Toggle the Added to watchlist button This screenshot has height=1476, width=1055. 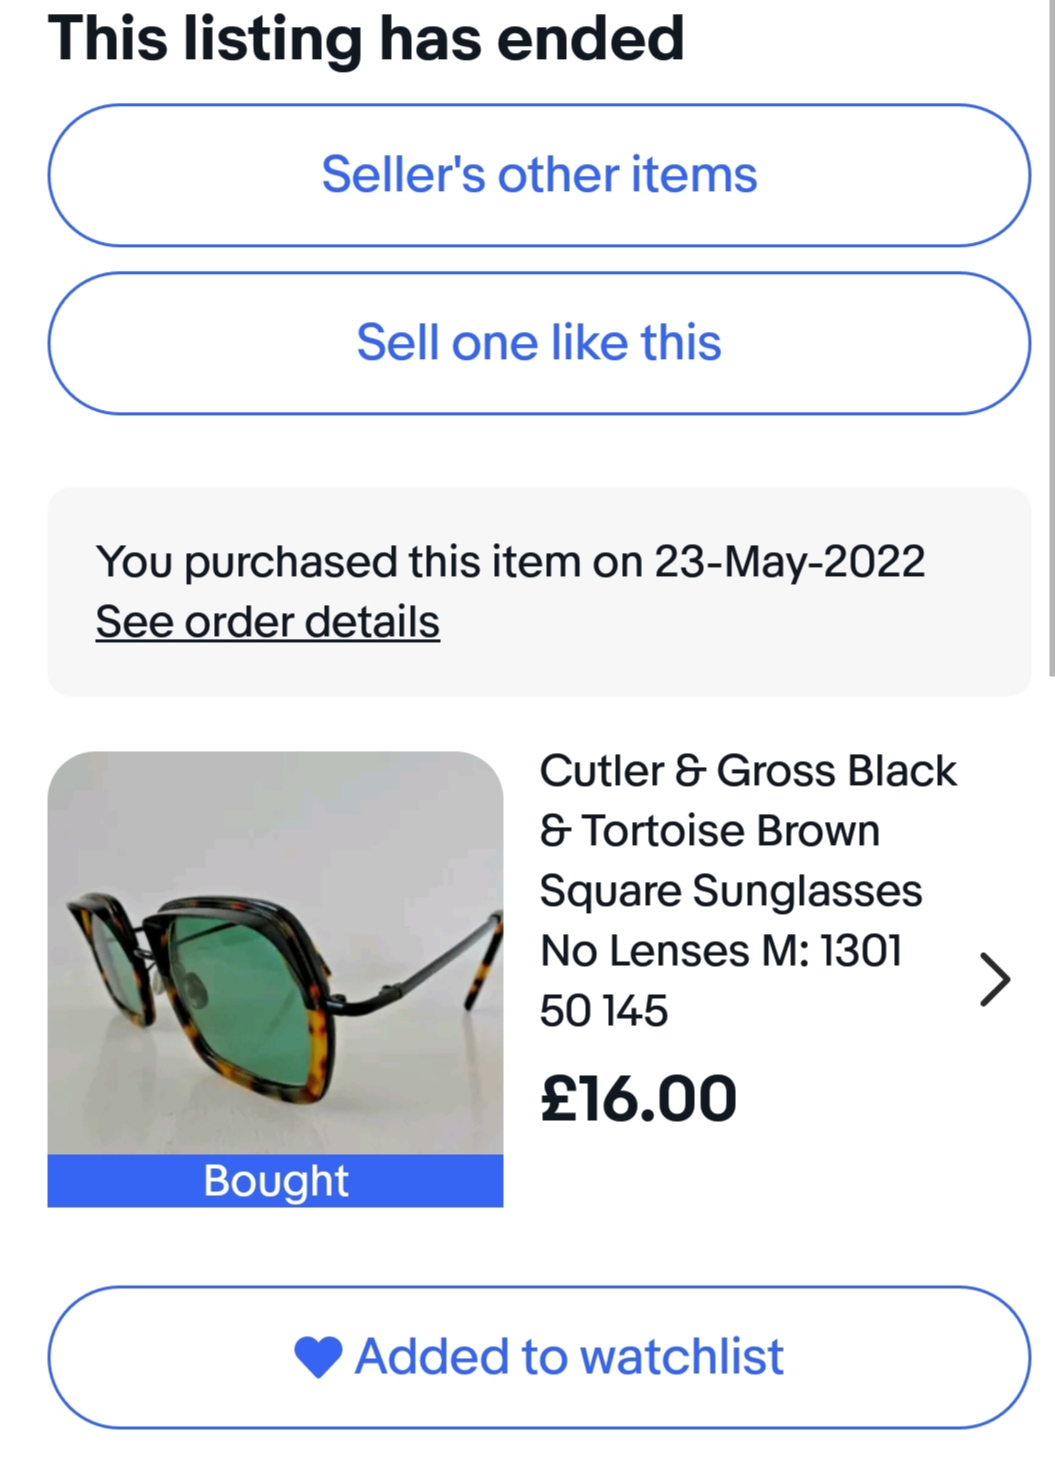(539, 1357)
